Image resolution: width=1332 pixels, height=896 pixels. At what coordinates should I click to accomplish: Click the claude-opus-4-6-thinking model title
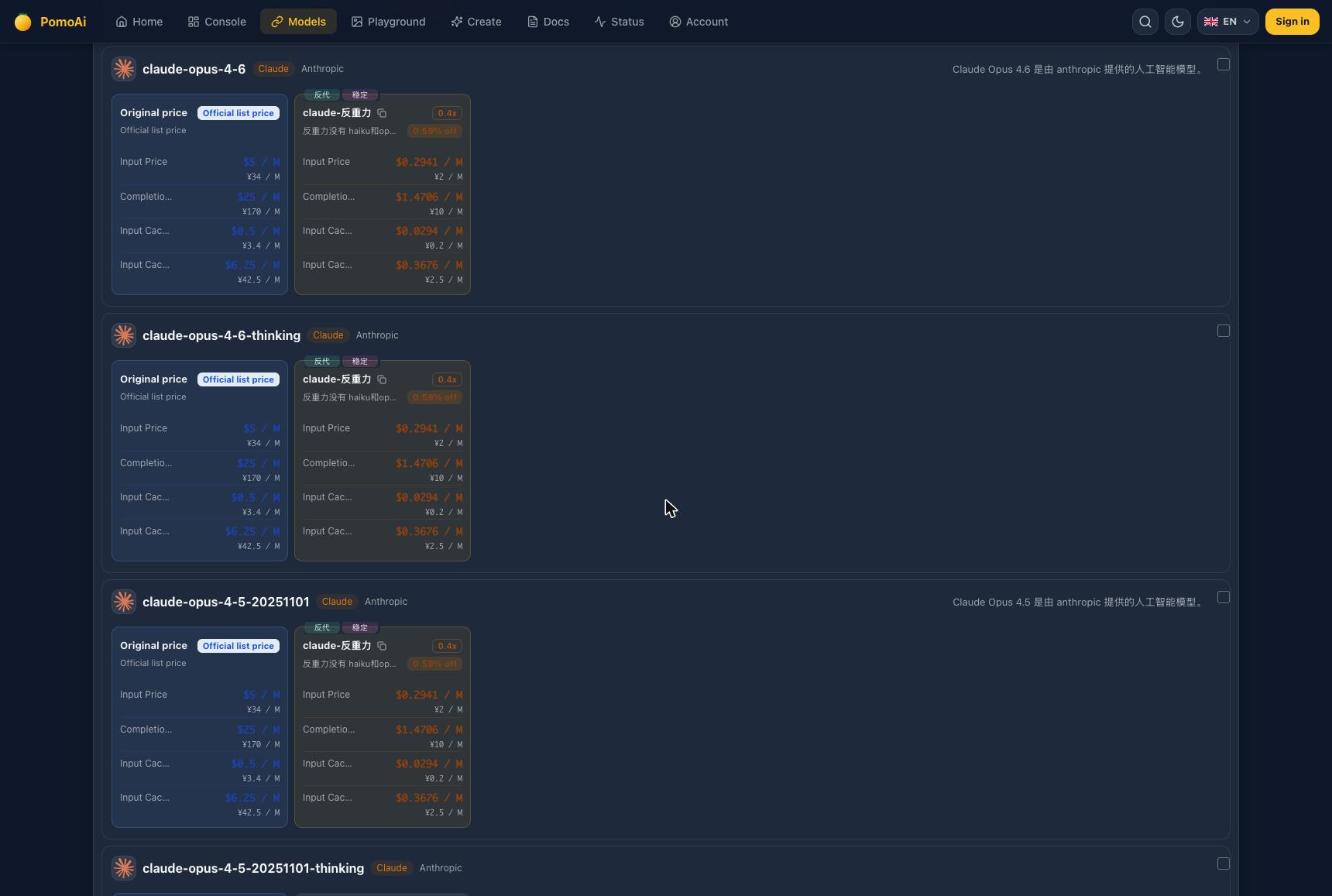[x=222, y=335]
